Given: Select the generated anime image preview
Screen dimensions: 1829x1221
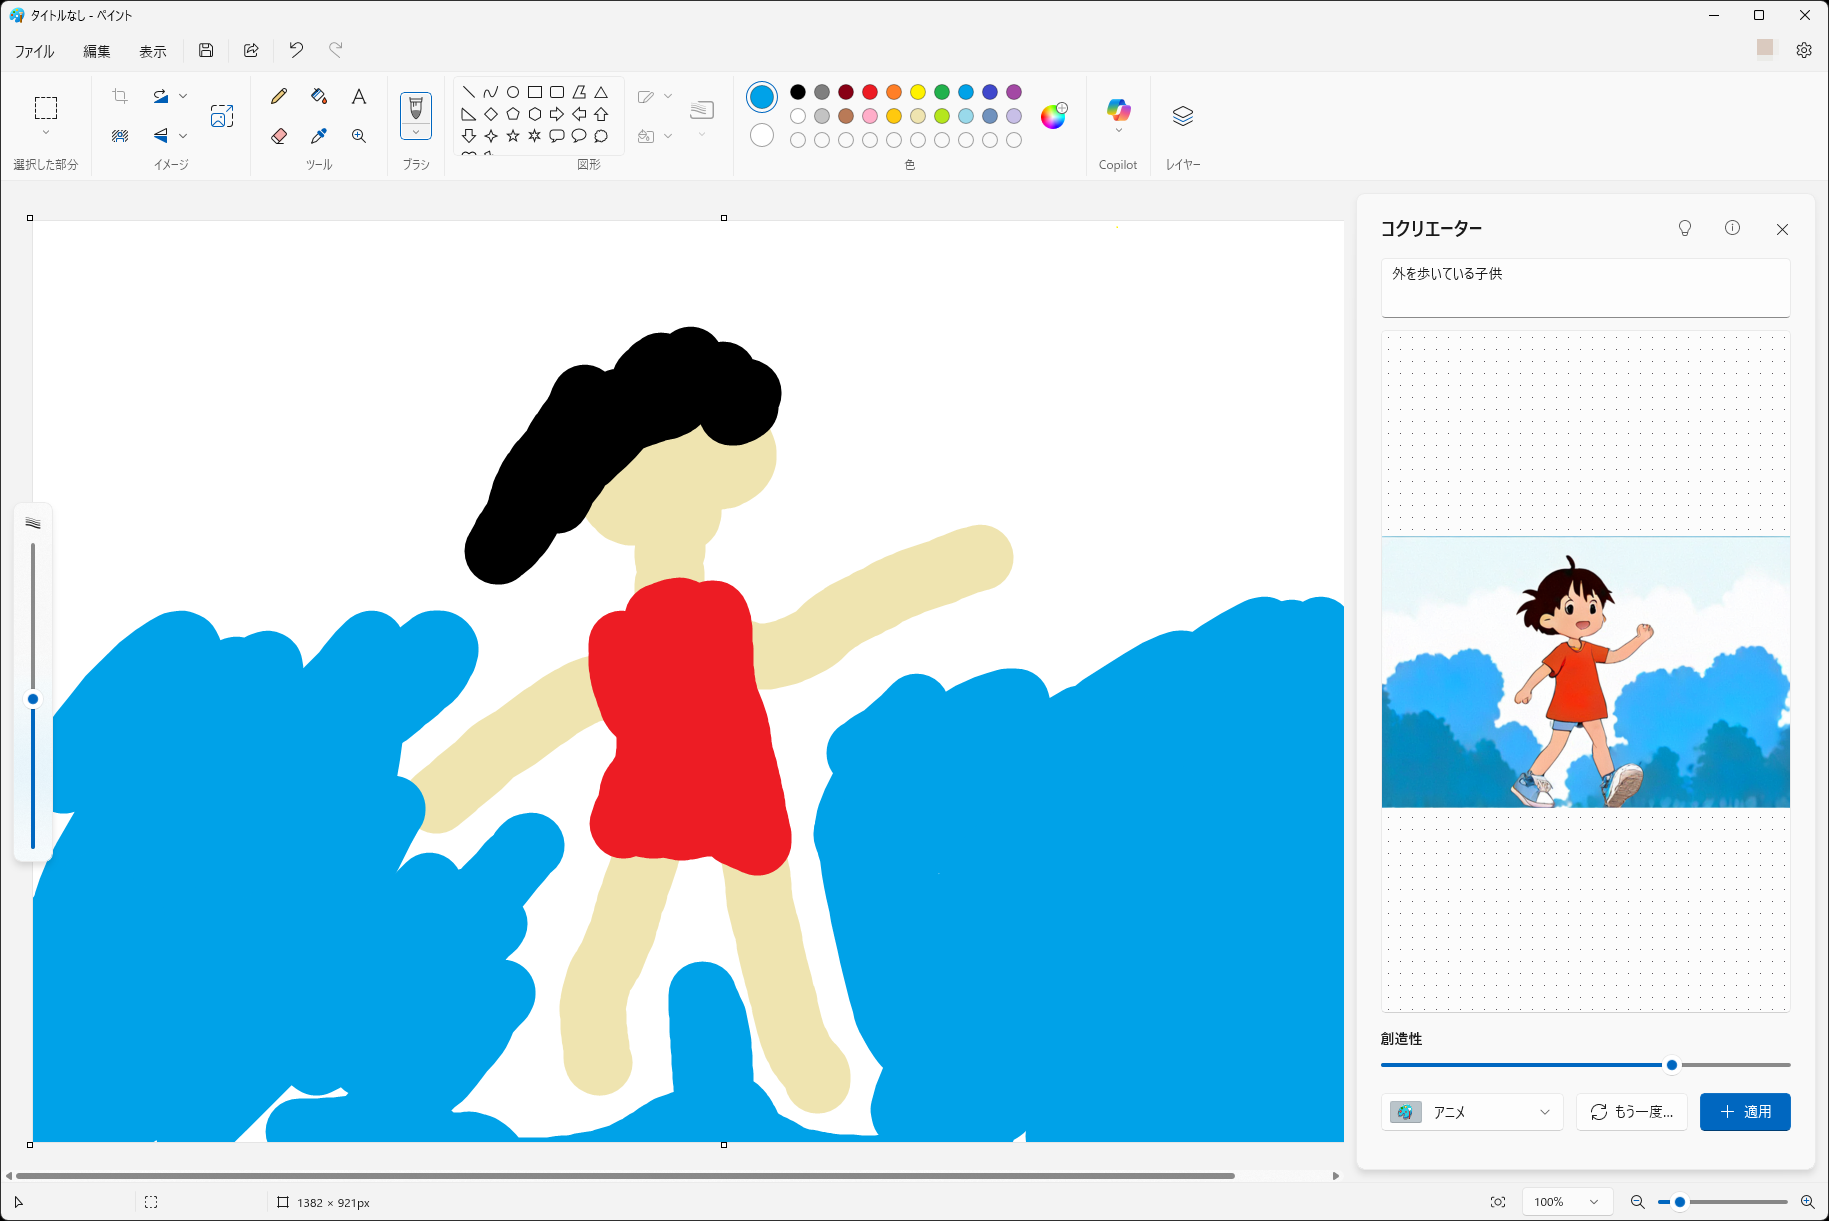Looking at the screenshot, I should click(x=1585, y=670).
